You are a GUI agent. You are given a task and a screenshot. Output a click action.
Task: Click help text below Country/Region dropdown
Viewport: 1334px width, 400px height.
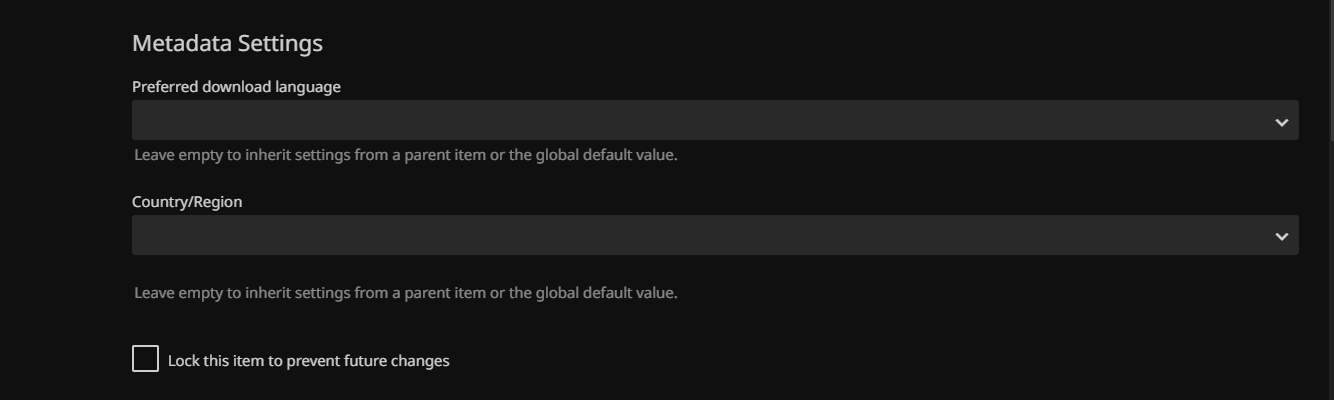pos(406,293)
